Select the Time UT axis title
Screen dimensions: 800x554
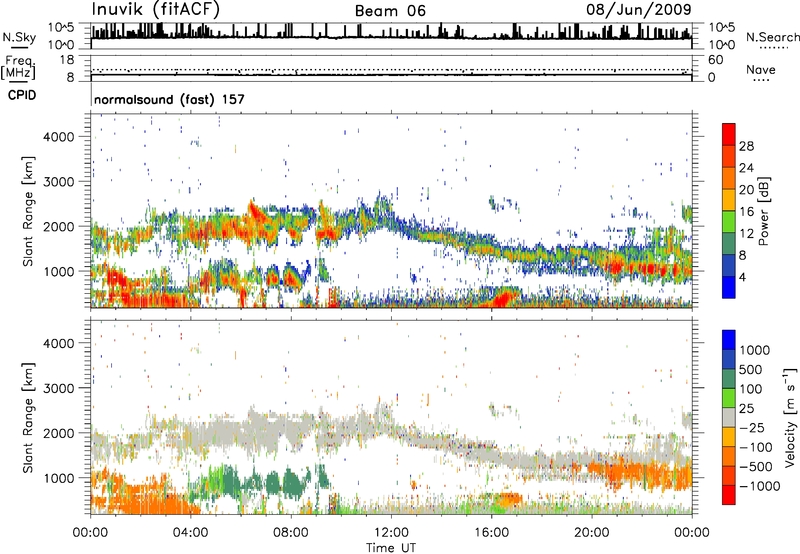coord(391,548)
